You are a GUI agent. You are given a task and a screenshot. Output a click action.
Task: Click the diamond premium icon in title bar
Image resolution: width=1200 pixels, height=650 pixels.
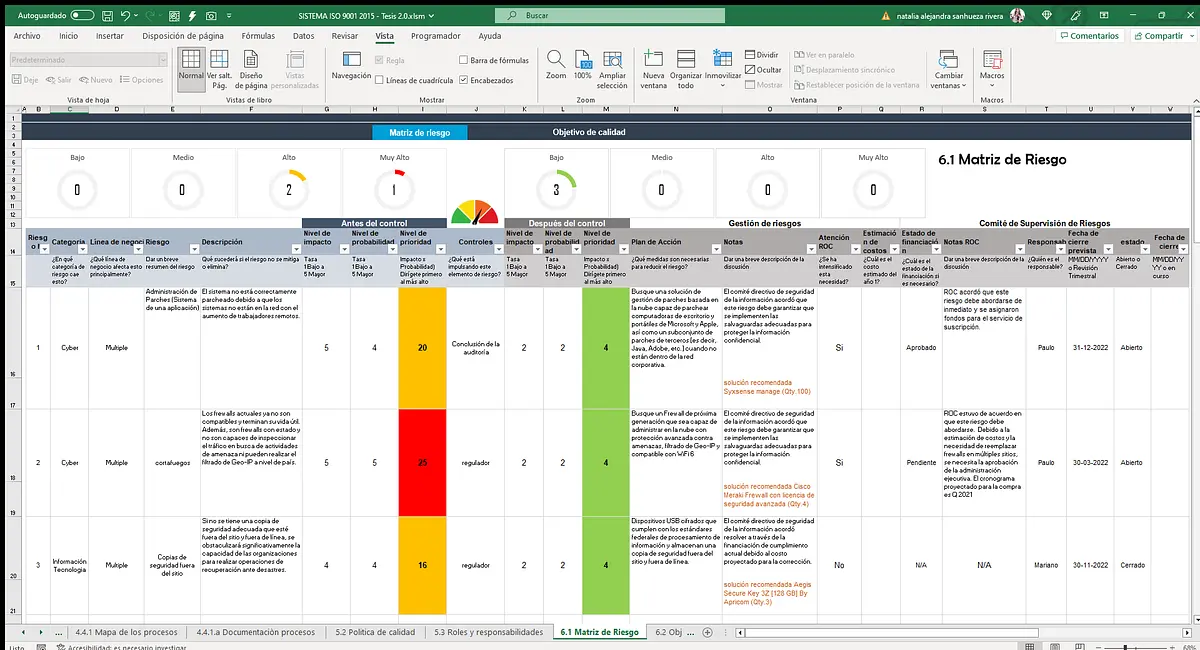pos(1047,16)
